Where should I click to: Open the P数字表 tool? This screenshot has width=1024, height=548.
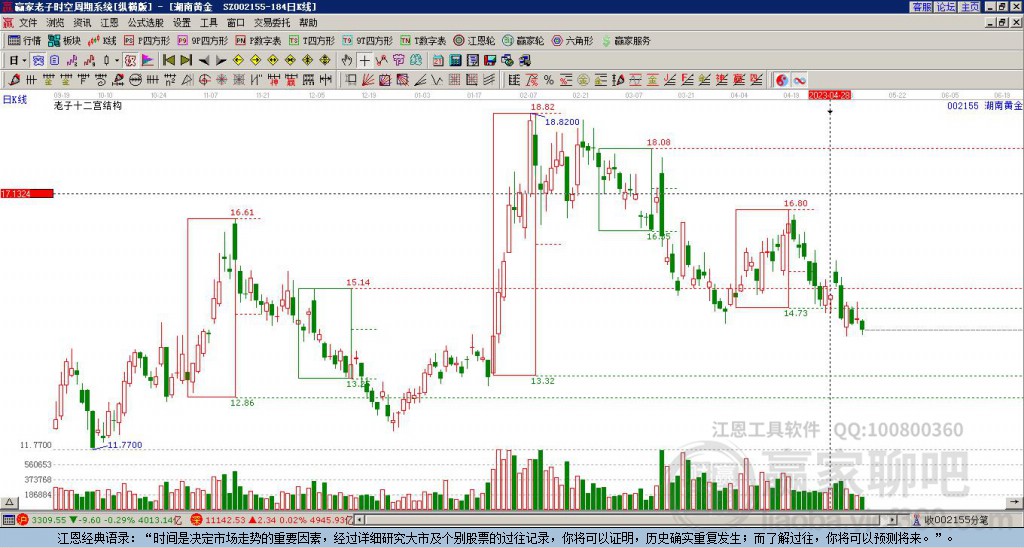coord(259,40)
